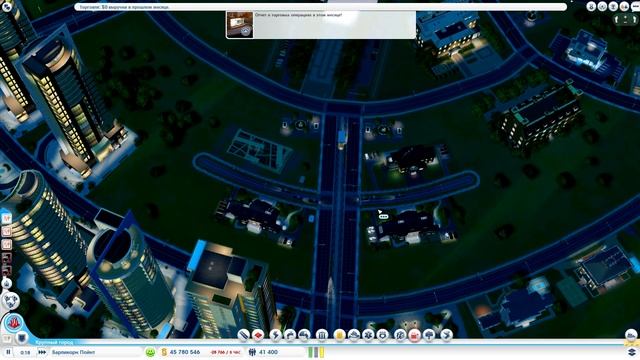The height and width of the screenshot is (360, 640).
Task: Click the RCI demand bars
Action: click(316, 352)
